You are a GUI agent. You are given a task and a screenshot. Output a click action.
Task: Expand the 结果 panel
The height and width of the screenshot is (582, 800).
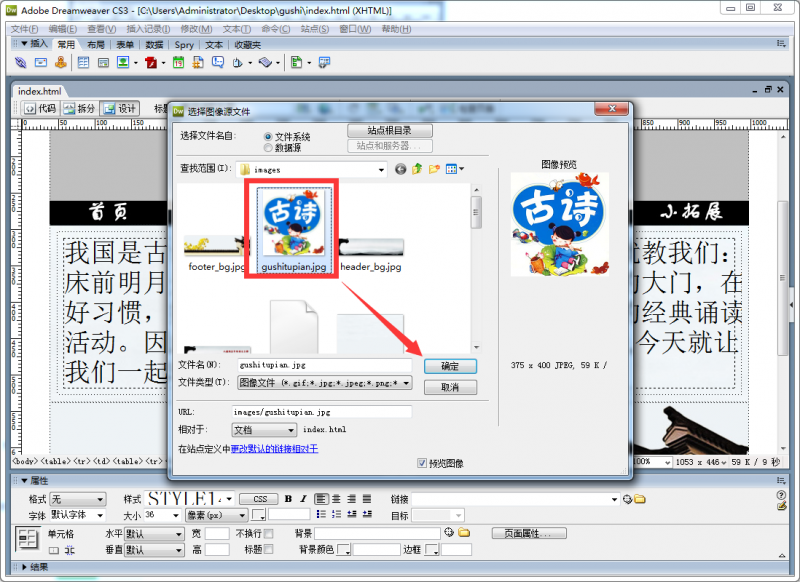tap(24, 567)
